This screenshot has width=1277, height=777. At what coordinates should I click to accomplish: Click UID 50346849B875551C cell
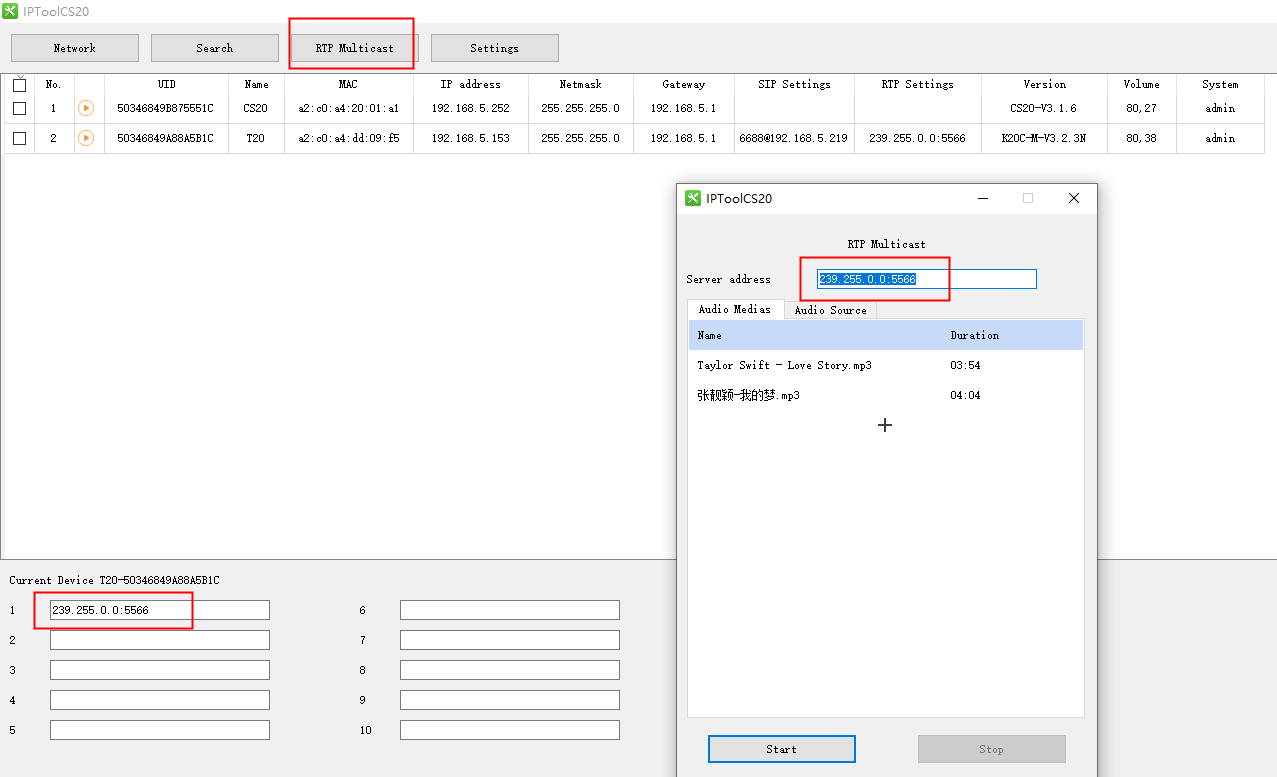(x=166, y=108)
